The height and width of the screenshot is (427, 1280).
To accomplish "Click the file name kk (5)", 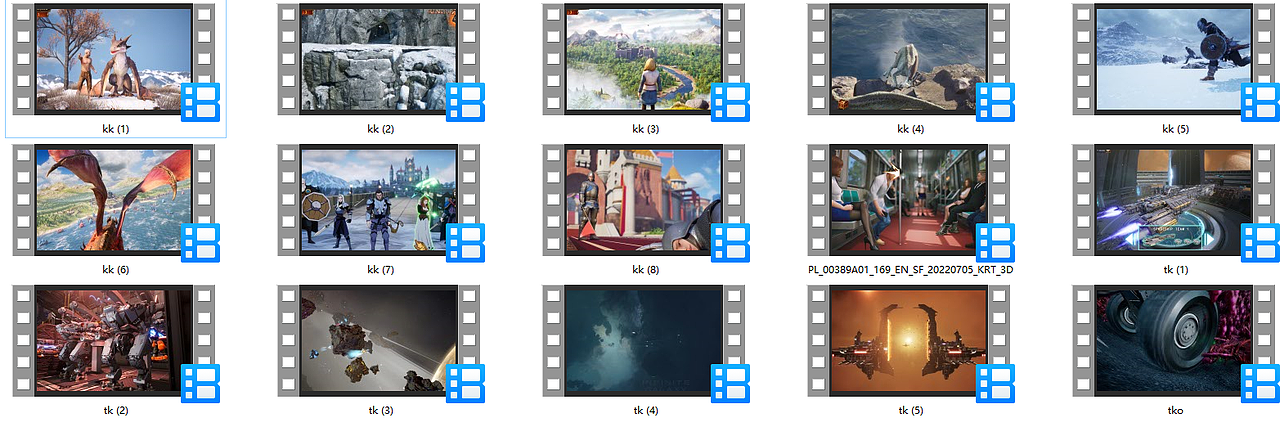I will pyautogui.click(x=1176, y=129).
